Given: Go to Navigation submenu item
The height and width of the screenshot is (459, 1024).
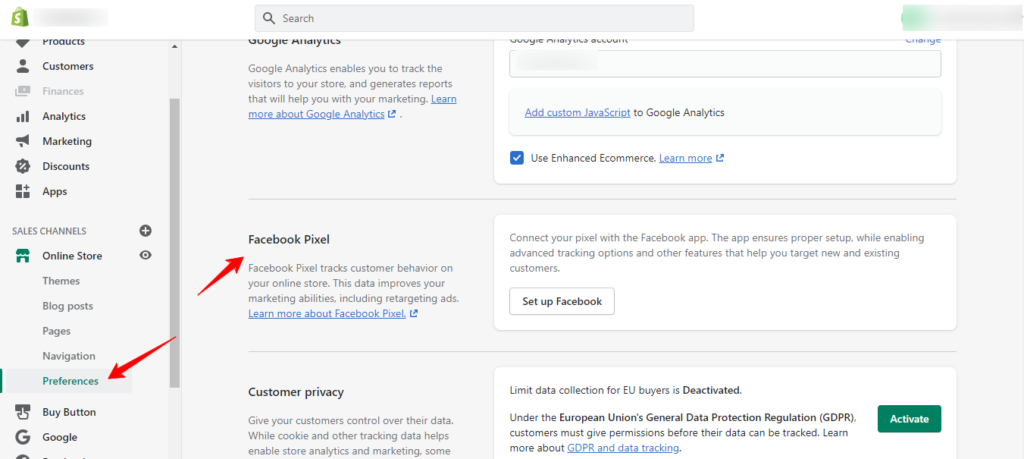Looking at the screenshot, I should tap(69, 356).
